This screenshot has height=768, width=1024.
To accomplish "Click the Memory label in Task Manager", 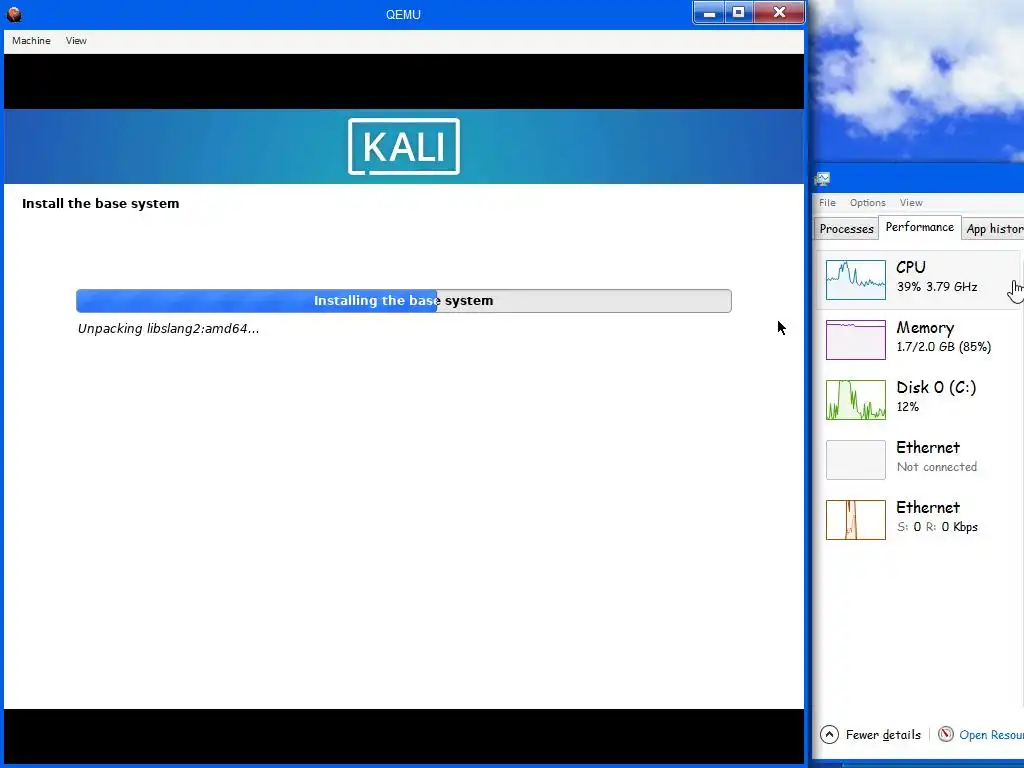I will pos(925,327).
